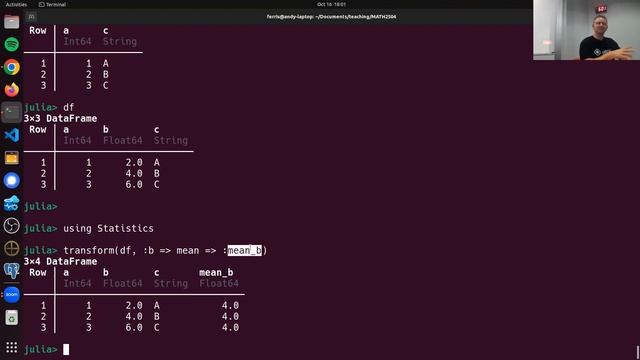Open the blue whale-shaped dock icon
Viewport: 640px width, 360px height.
click(x=11, y=203)
